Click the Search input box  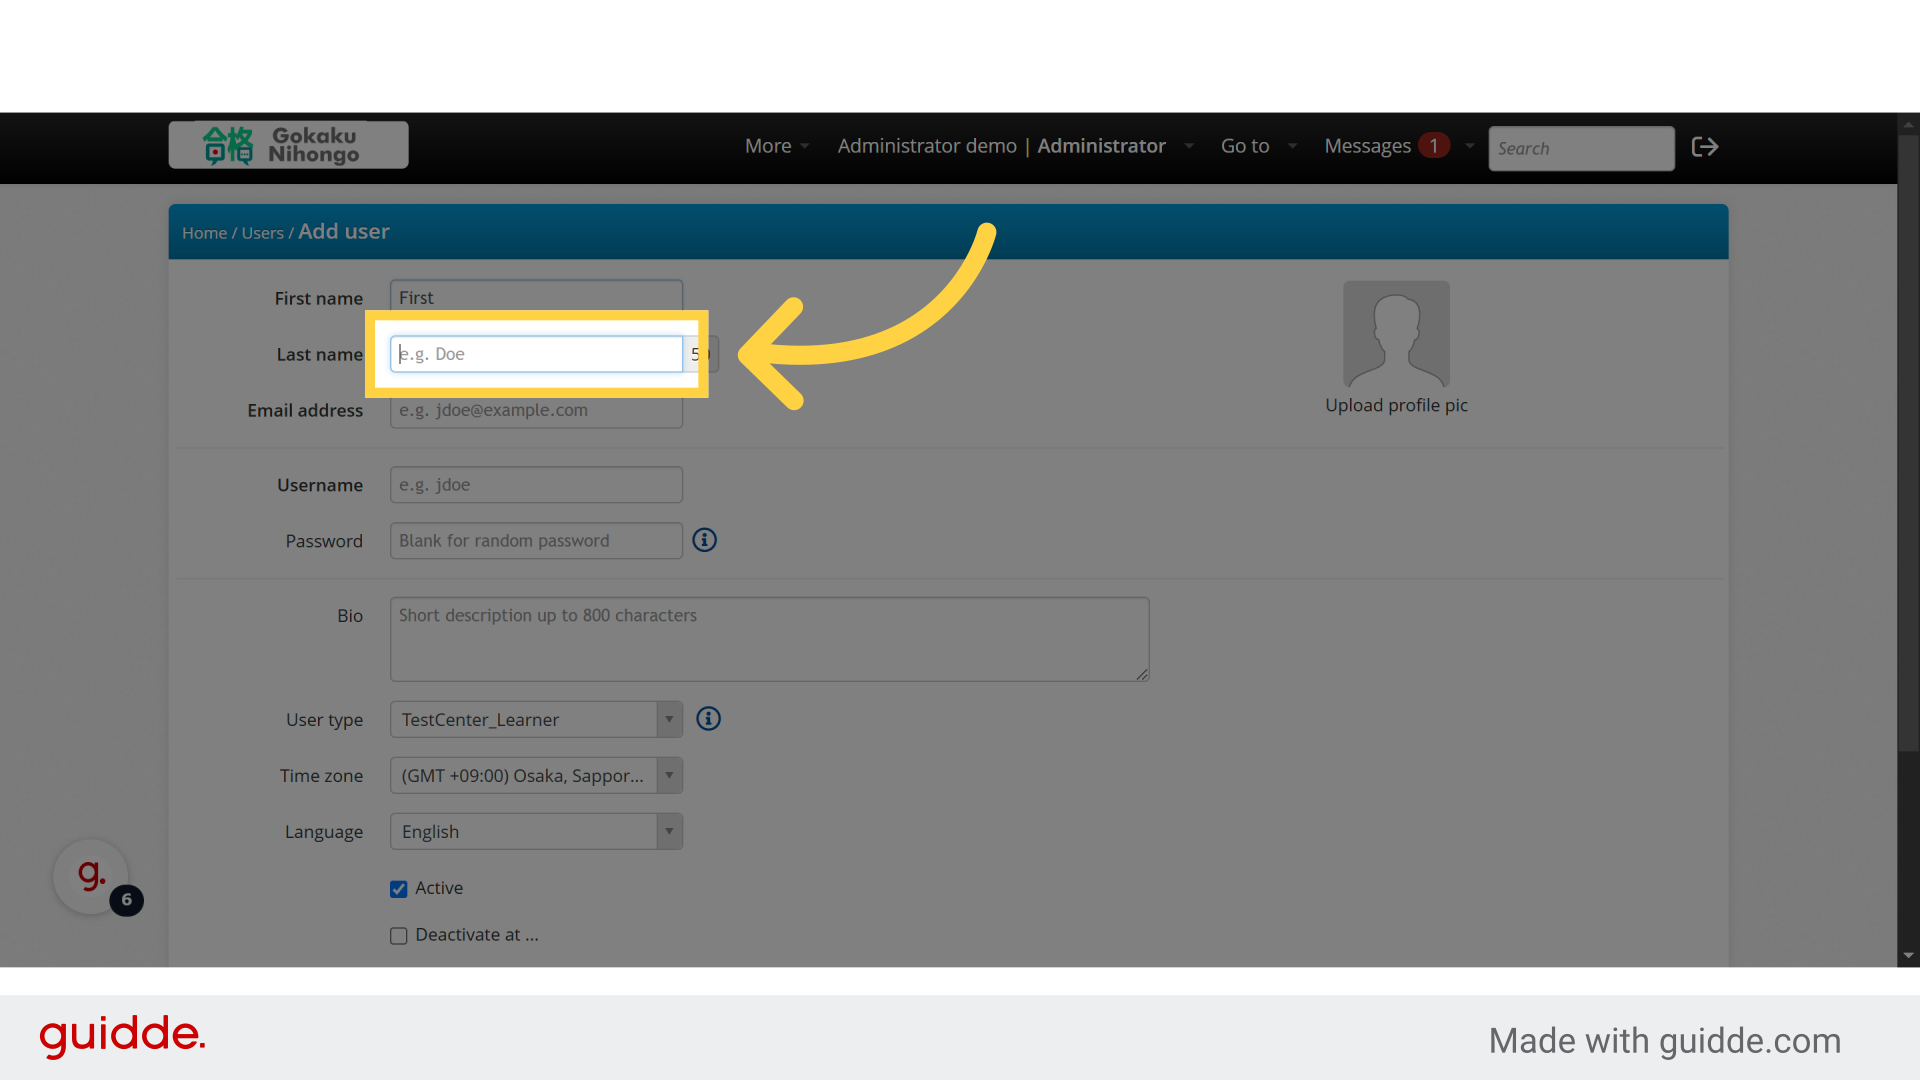tap(1580, 148)
